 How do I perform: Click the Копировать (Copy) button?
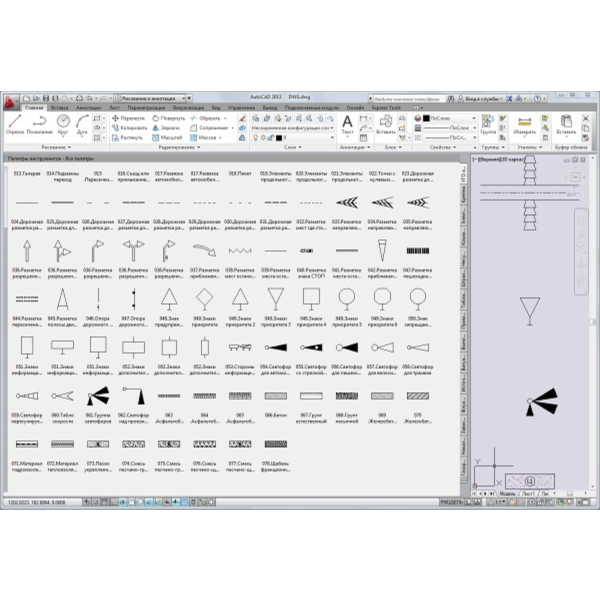click(130, 128)
